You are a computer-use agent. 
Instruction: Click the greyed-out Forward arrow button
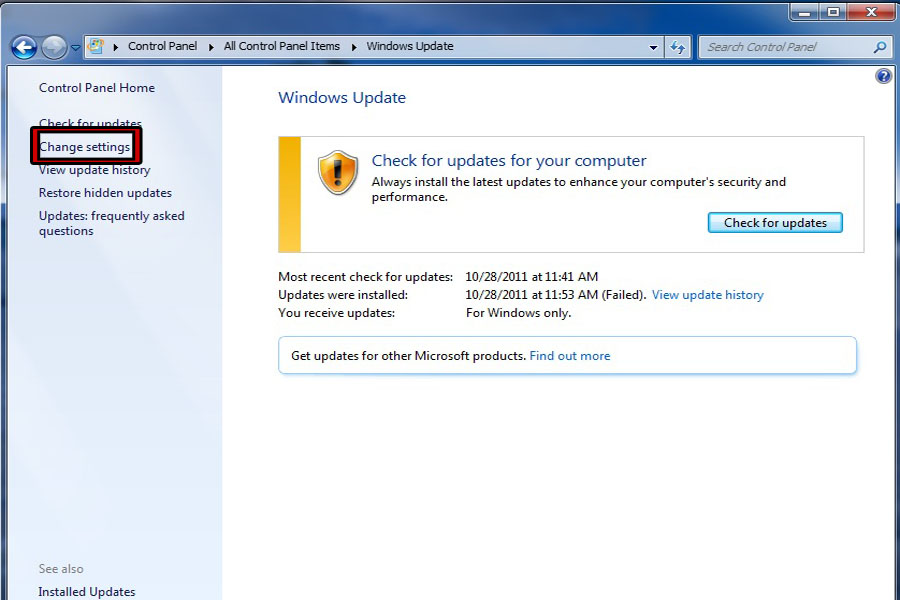coord(54,48)
